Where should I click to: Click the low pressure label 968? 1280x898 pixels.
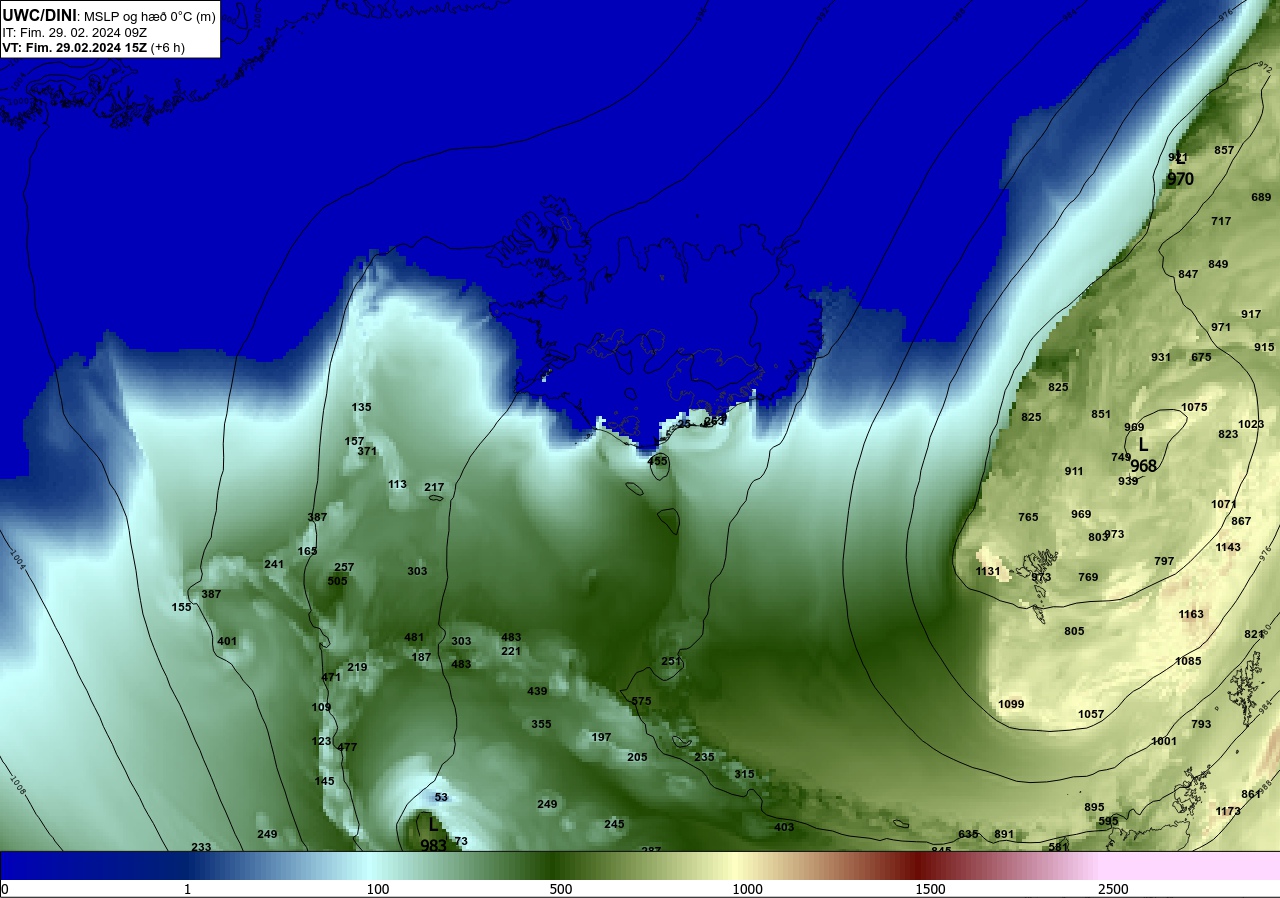pos(1143,466)
